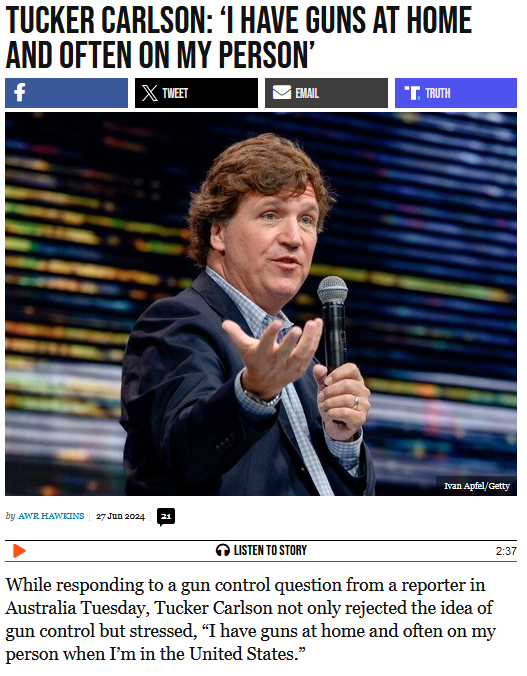Click the first article paragraph text
Image resolution: width=527 pixels, height=676 pixels.
(251, 620)
